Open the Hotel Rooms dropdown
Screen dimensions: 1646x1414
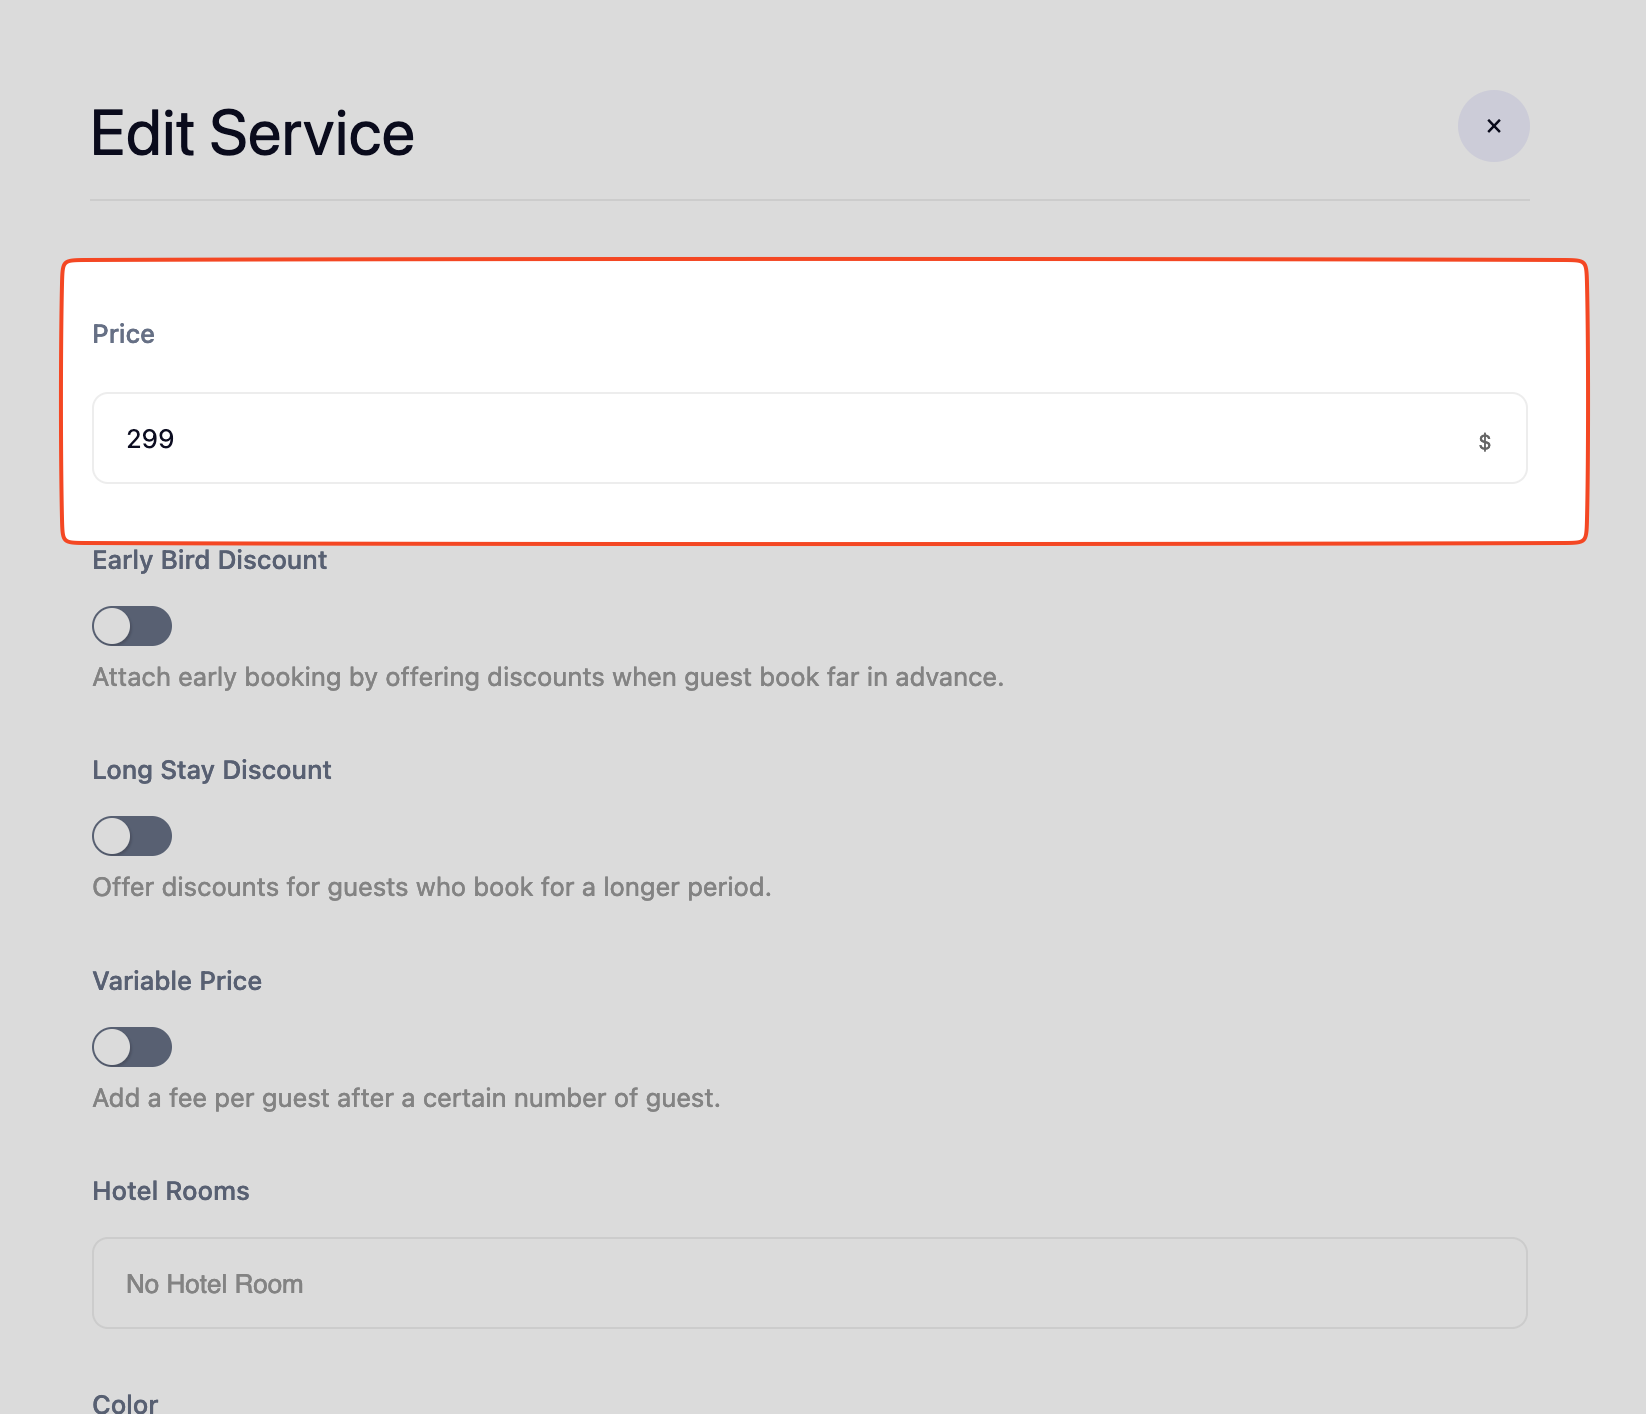click(809, 1283)
